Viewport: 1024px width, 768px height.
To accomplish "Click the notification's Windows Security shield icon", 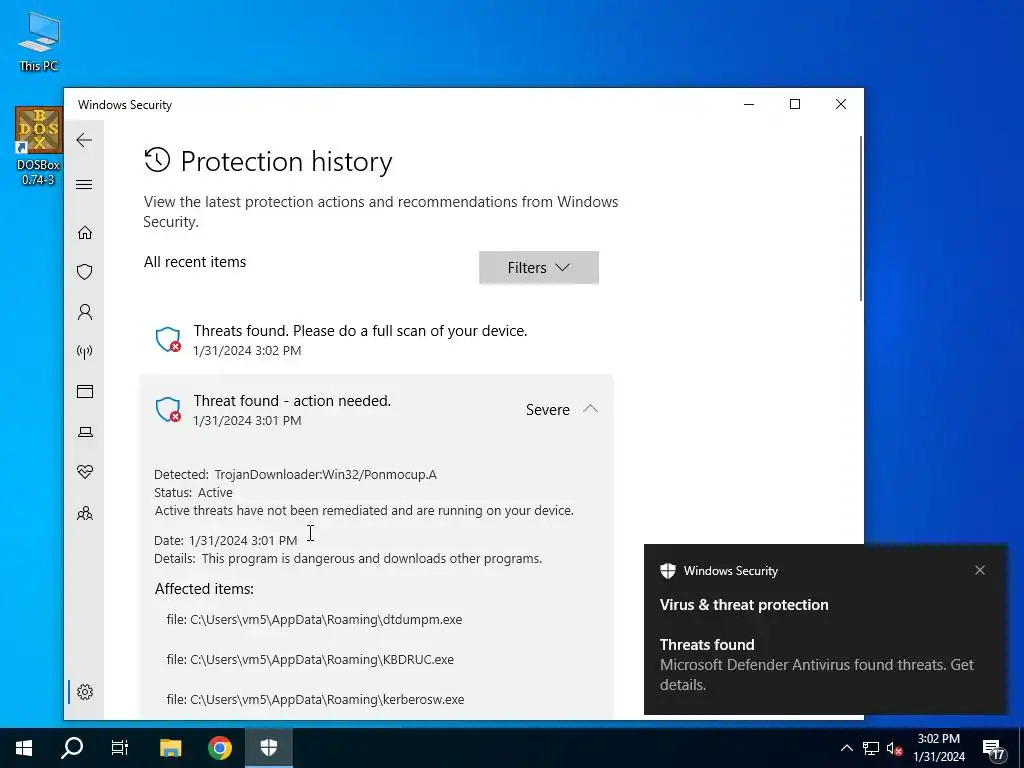I will coord(667,571).
